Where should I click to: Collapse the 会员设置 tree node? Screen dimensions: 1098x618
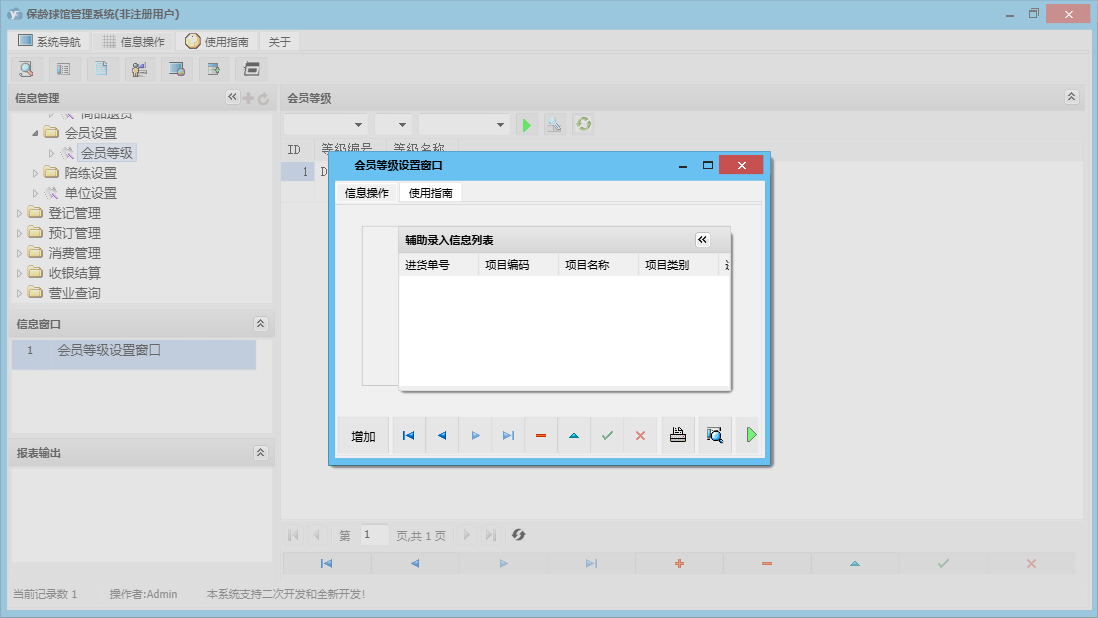click(x=36, y=133)
